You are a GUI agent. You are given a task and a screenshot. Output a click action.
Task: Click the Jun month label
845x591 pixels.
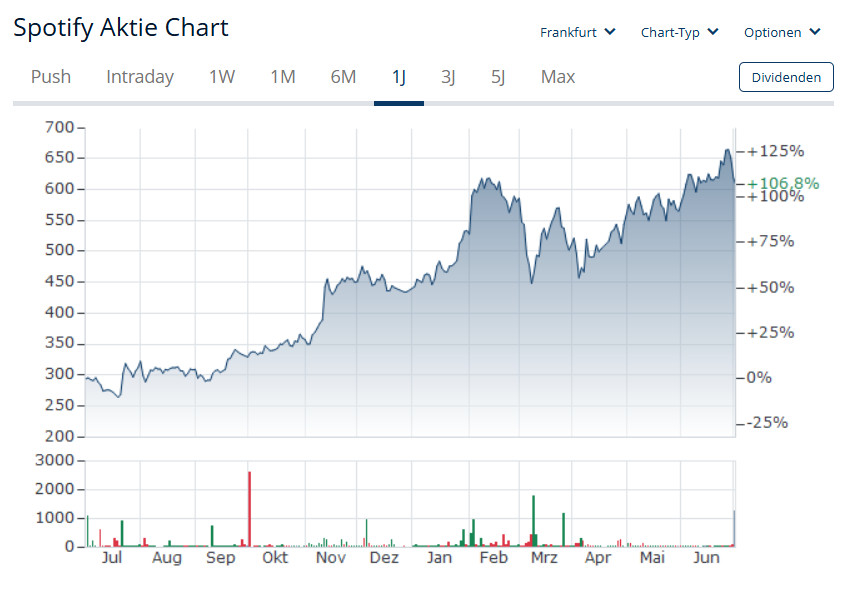point(706,558)
